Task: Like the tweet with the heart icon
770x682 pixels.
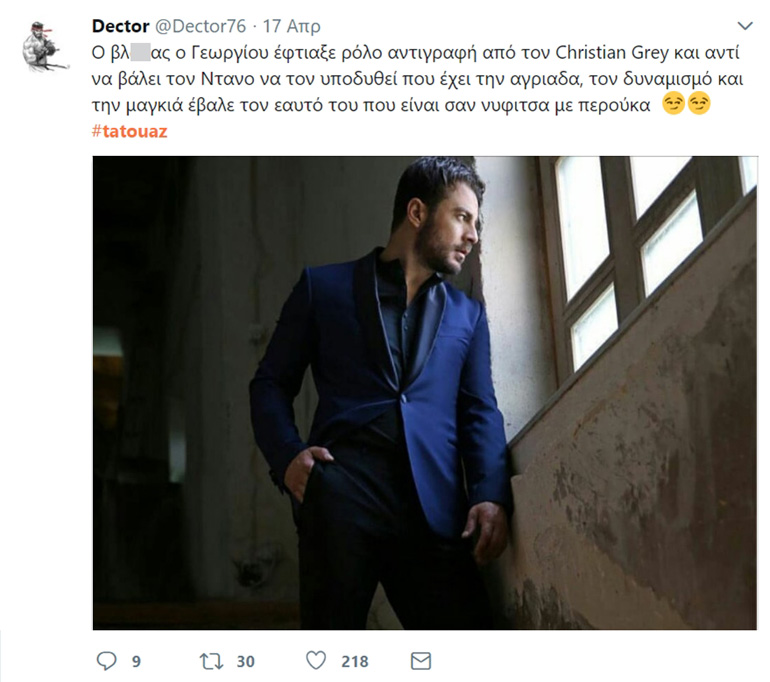Action: click(316, 661)
